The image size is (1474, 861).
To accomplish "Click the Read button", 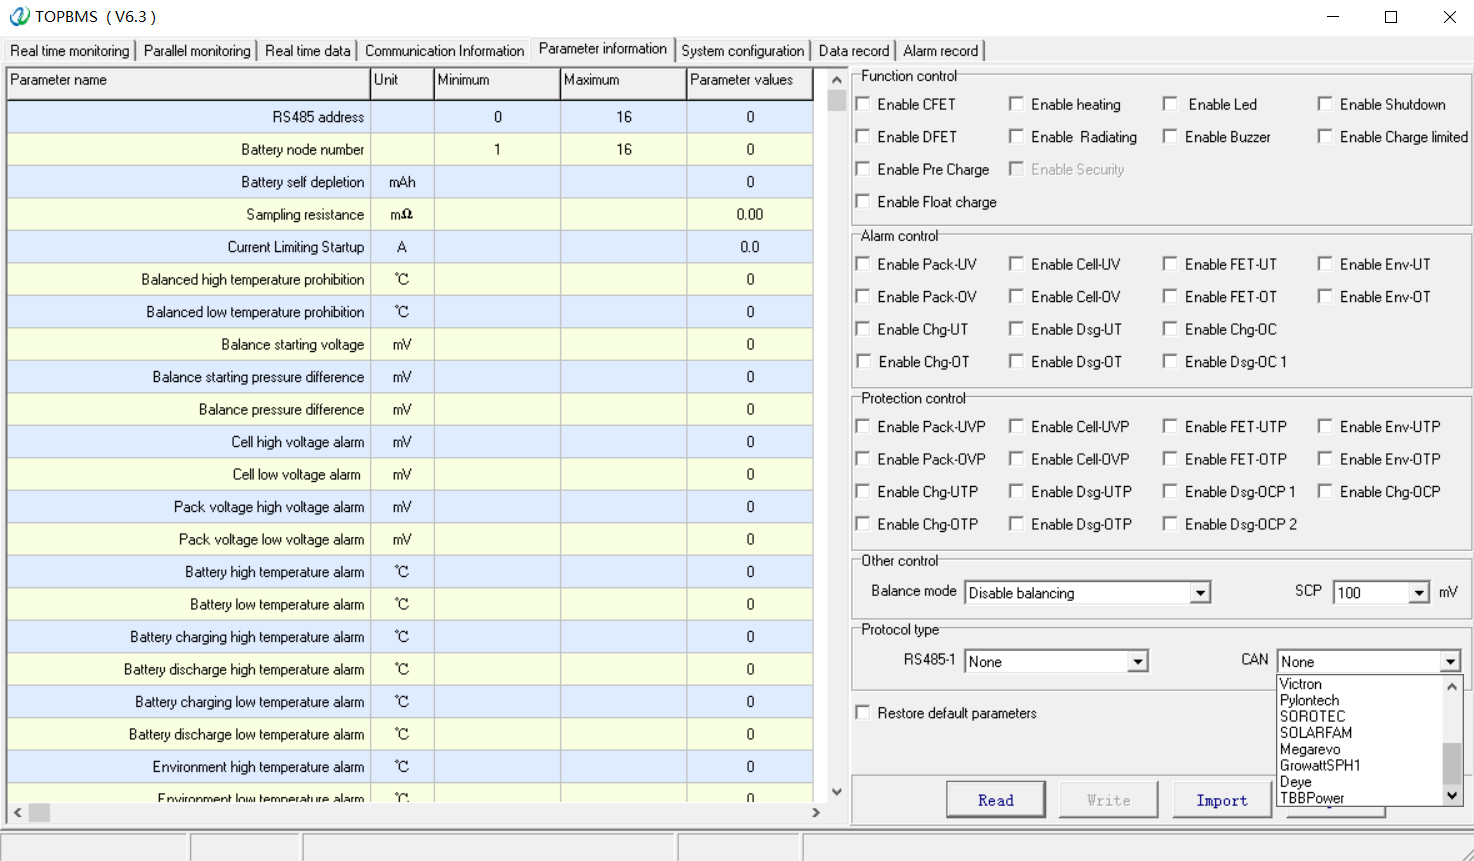I will [996, 800].
